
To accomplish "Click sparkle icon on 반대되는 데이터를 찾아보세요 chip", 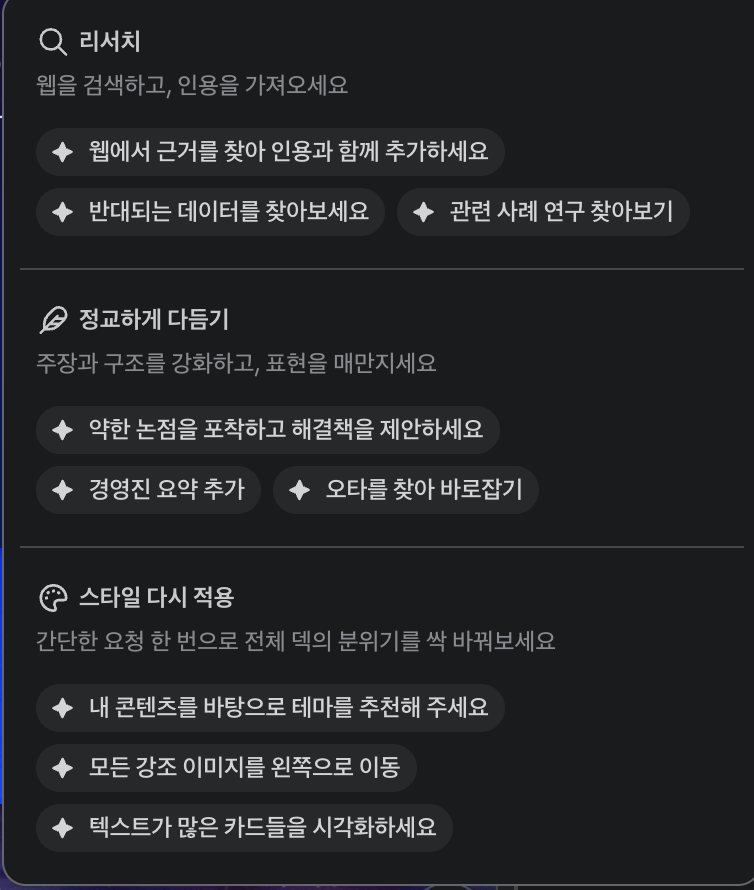I will 63,212.
